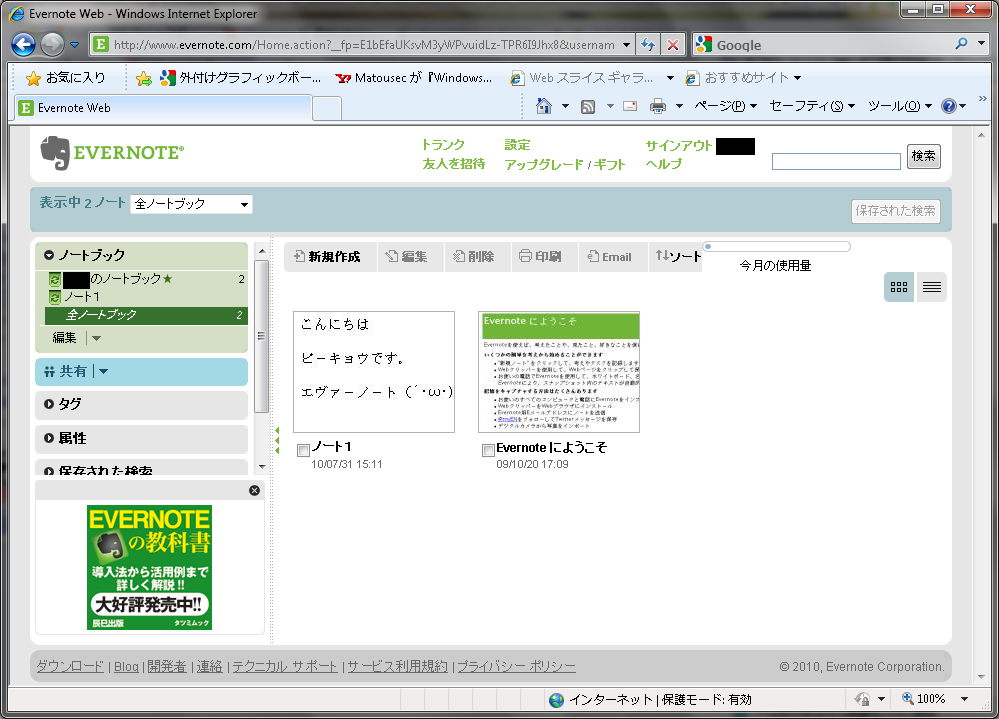
Task: Select the 全ノートブック notebook row
Action: coord(146,315)
